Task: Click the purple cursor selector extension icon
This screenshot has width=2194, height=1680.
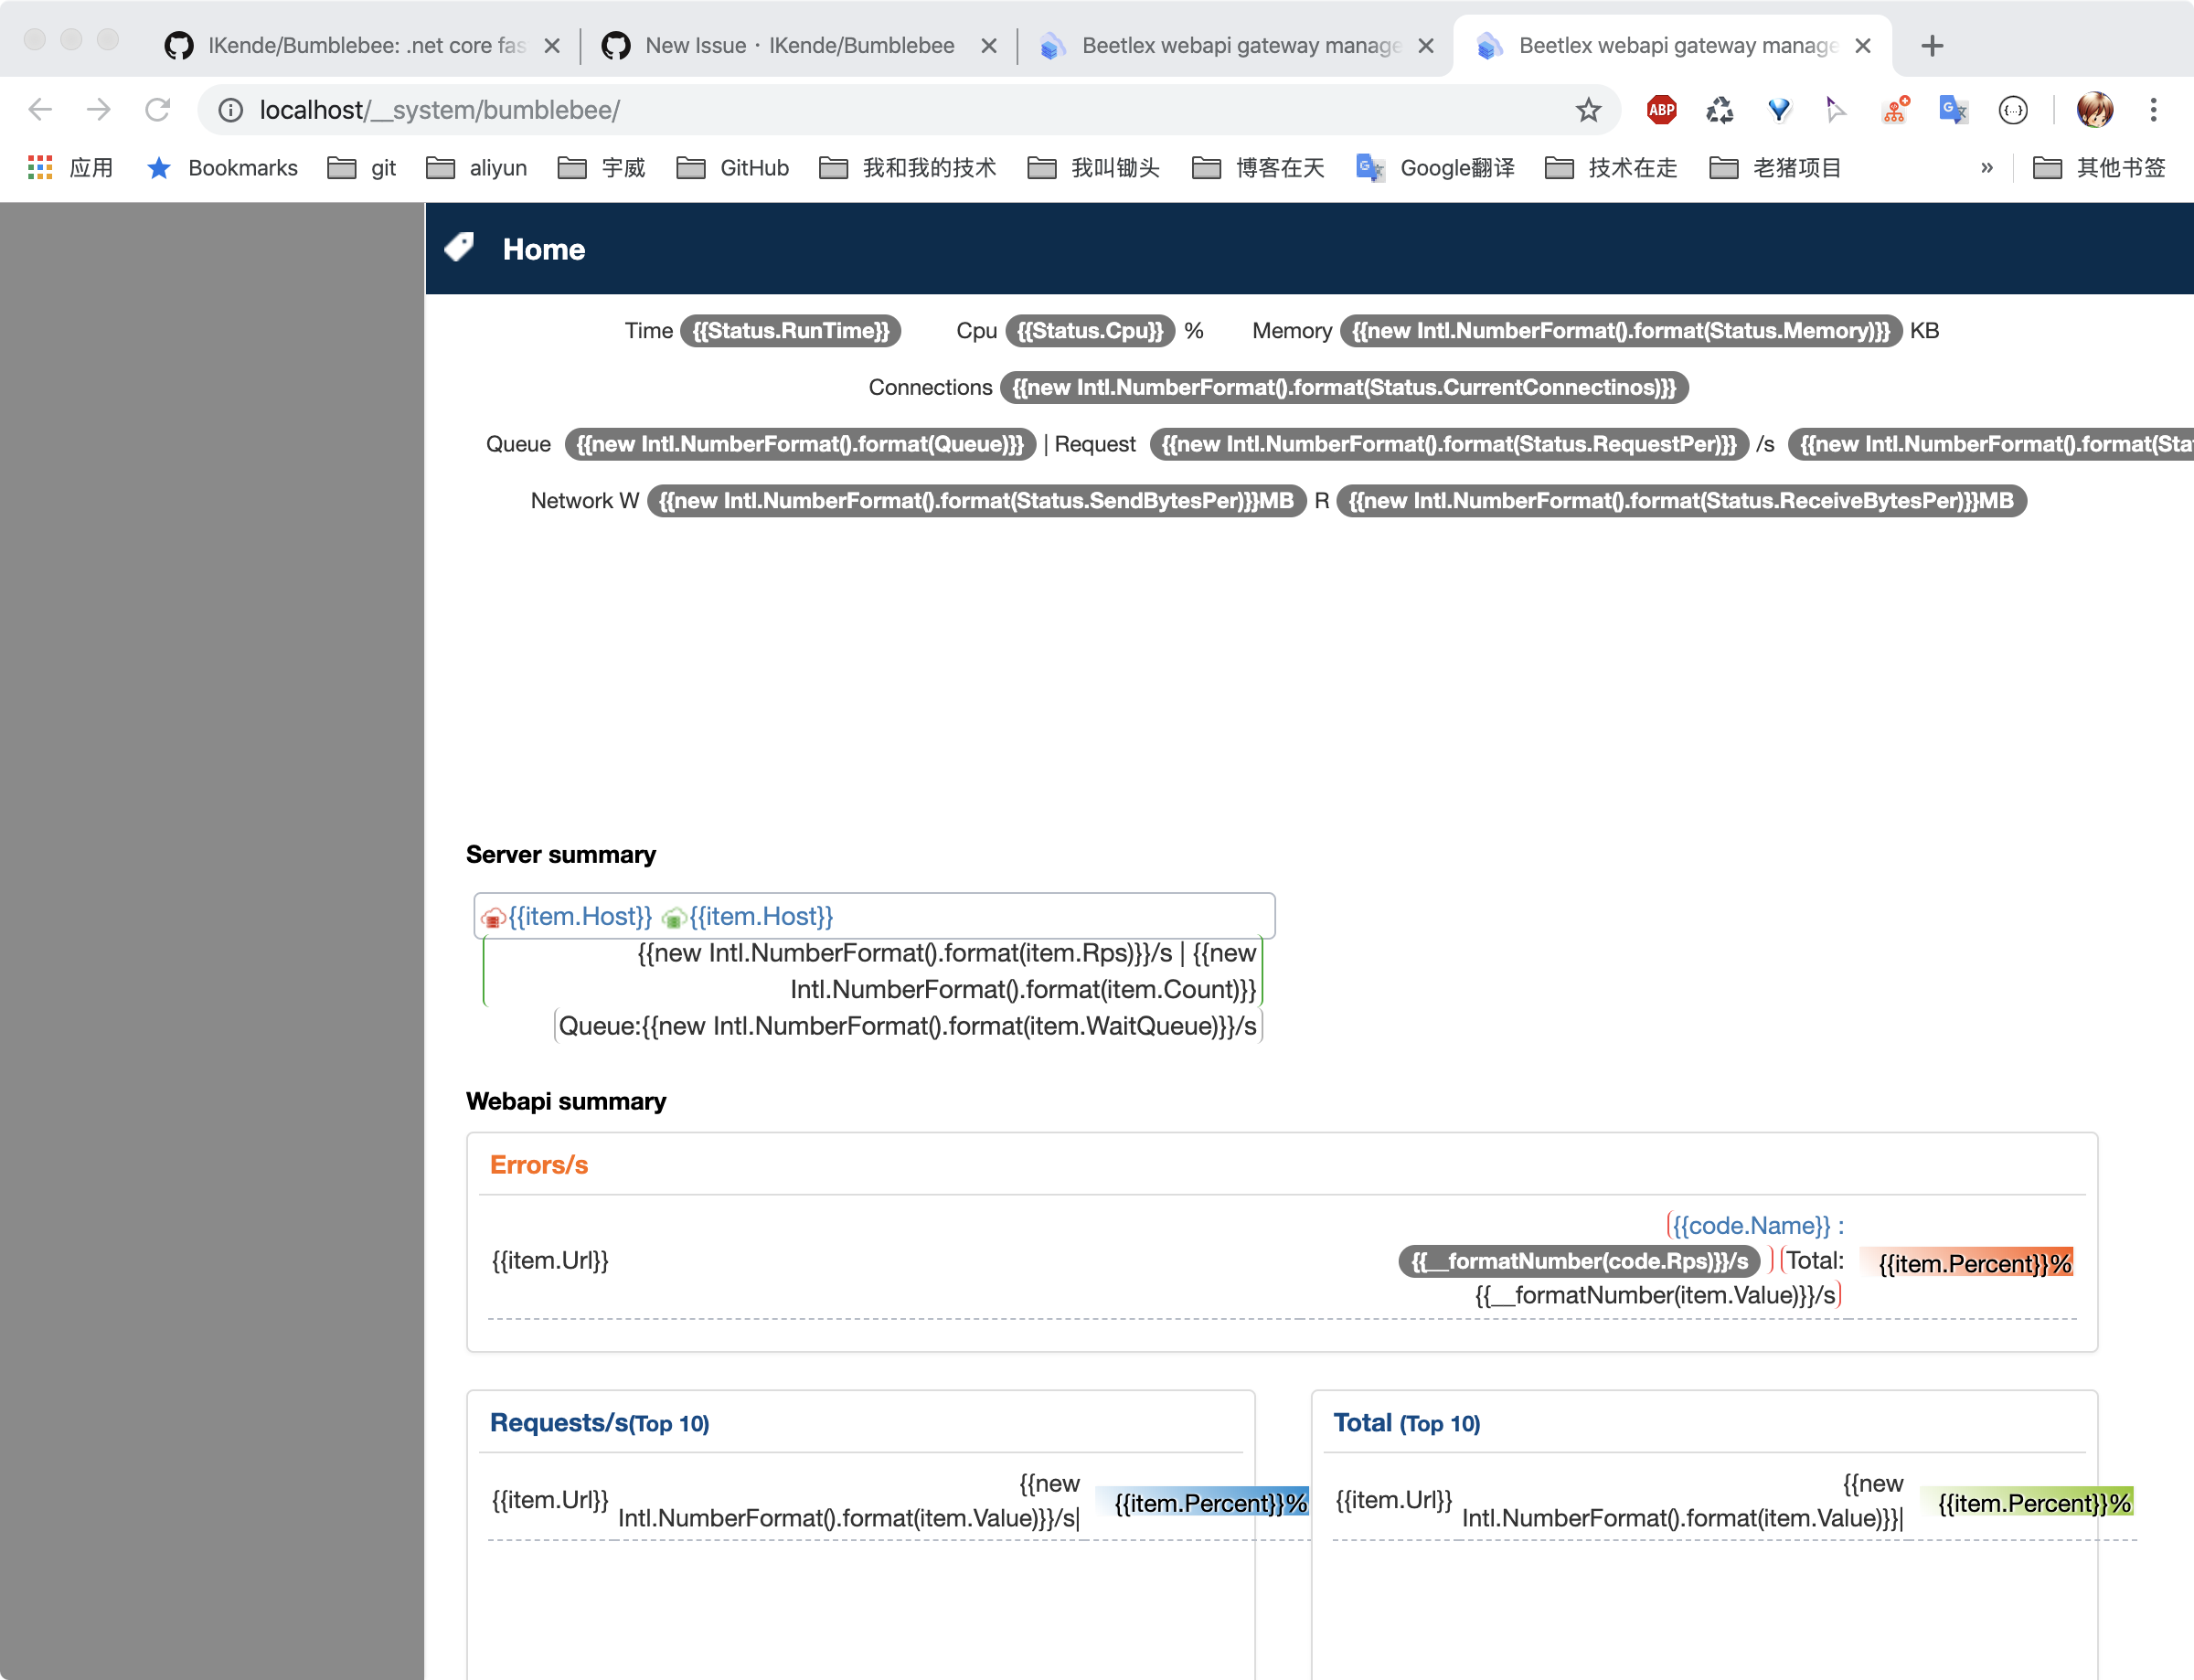Action: [x=1836, y=110]
